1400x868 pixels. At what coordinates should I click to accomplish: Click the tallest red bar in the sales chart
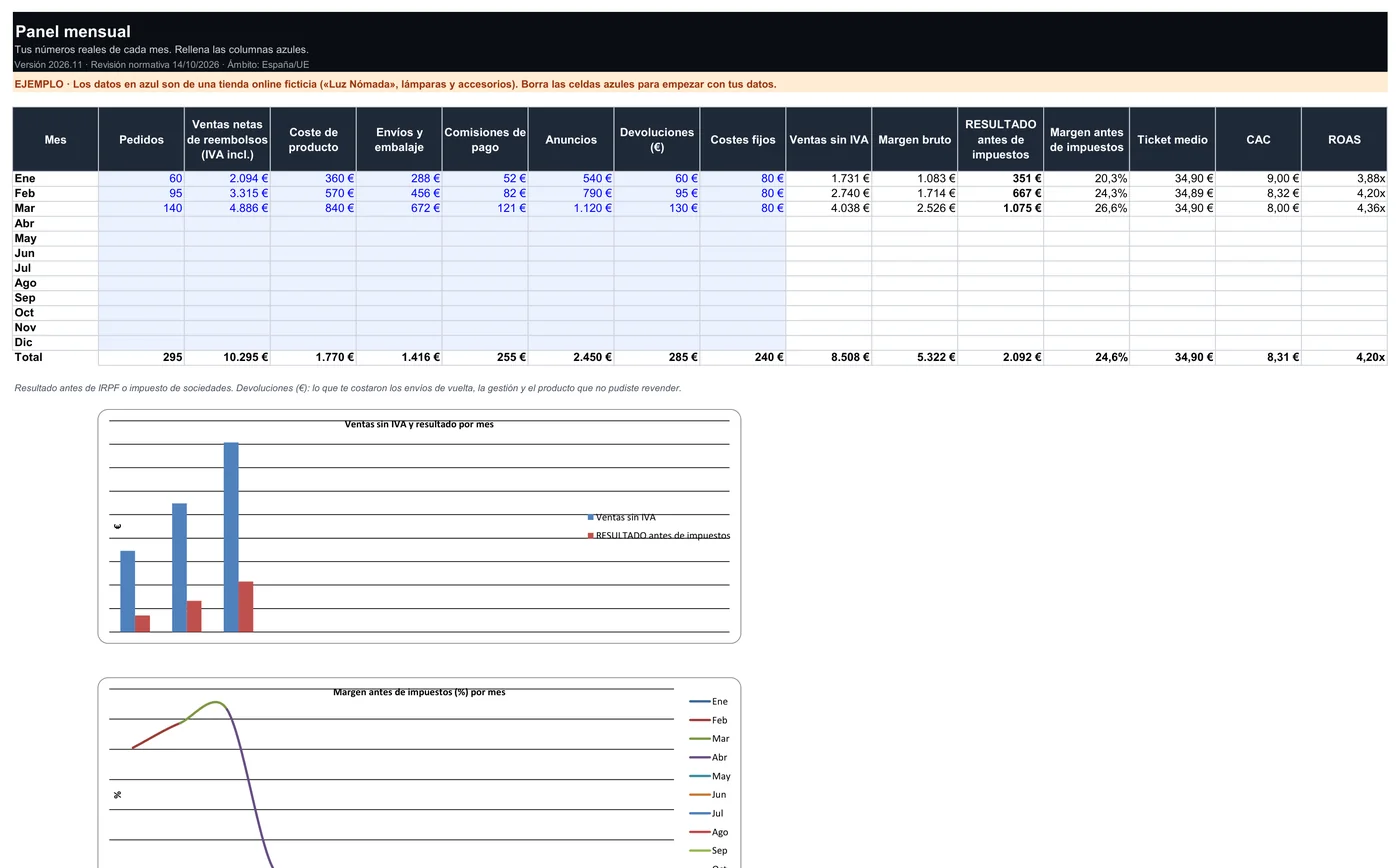click(x=246, y=607)
